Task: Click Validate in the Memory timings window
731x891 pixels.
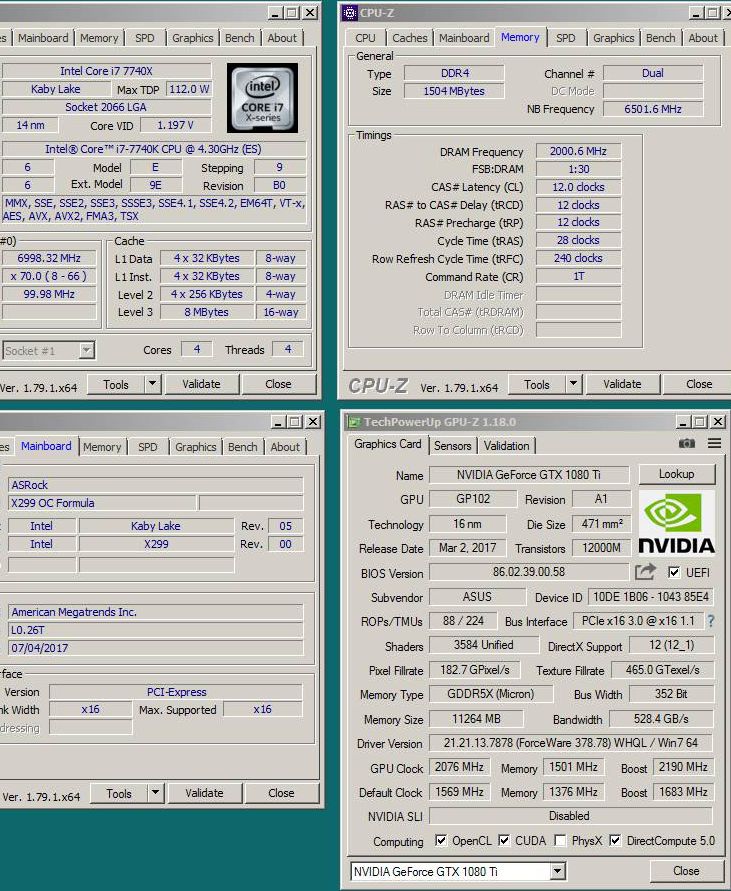Action: click(622, 384)
